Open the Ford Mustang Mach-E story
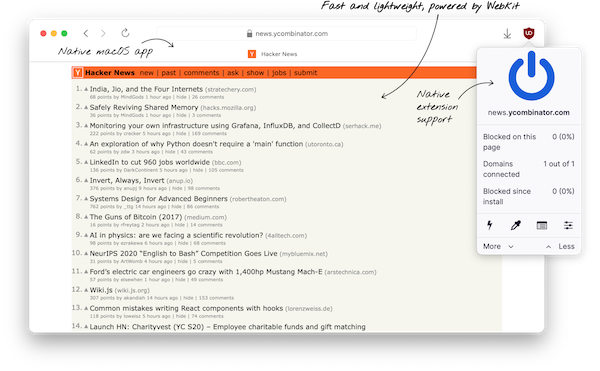The height and width of the screenshot is (371, 600). (206, 272)
